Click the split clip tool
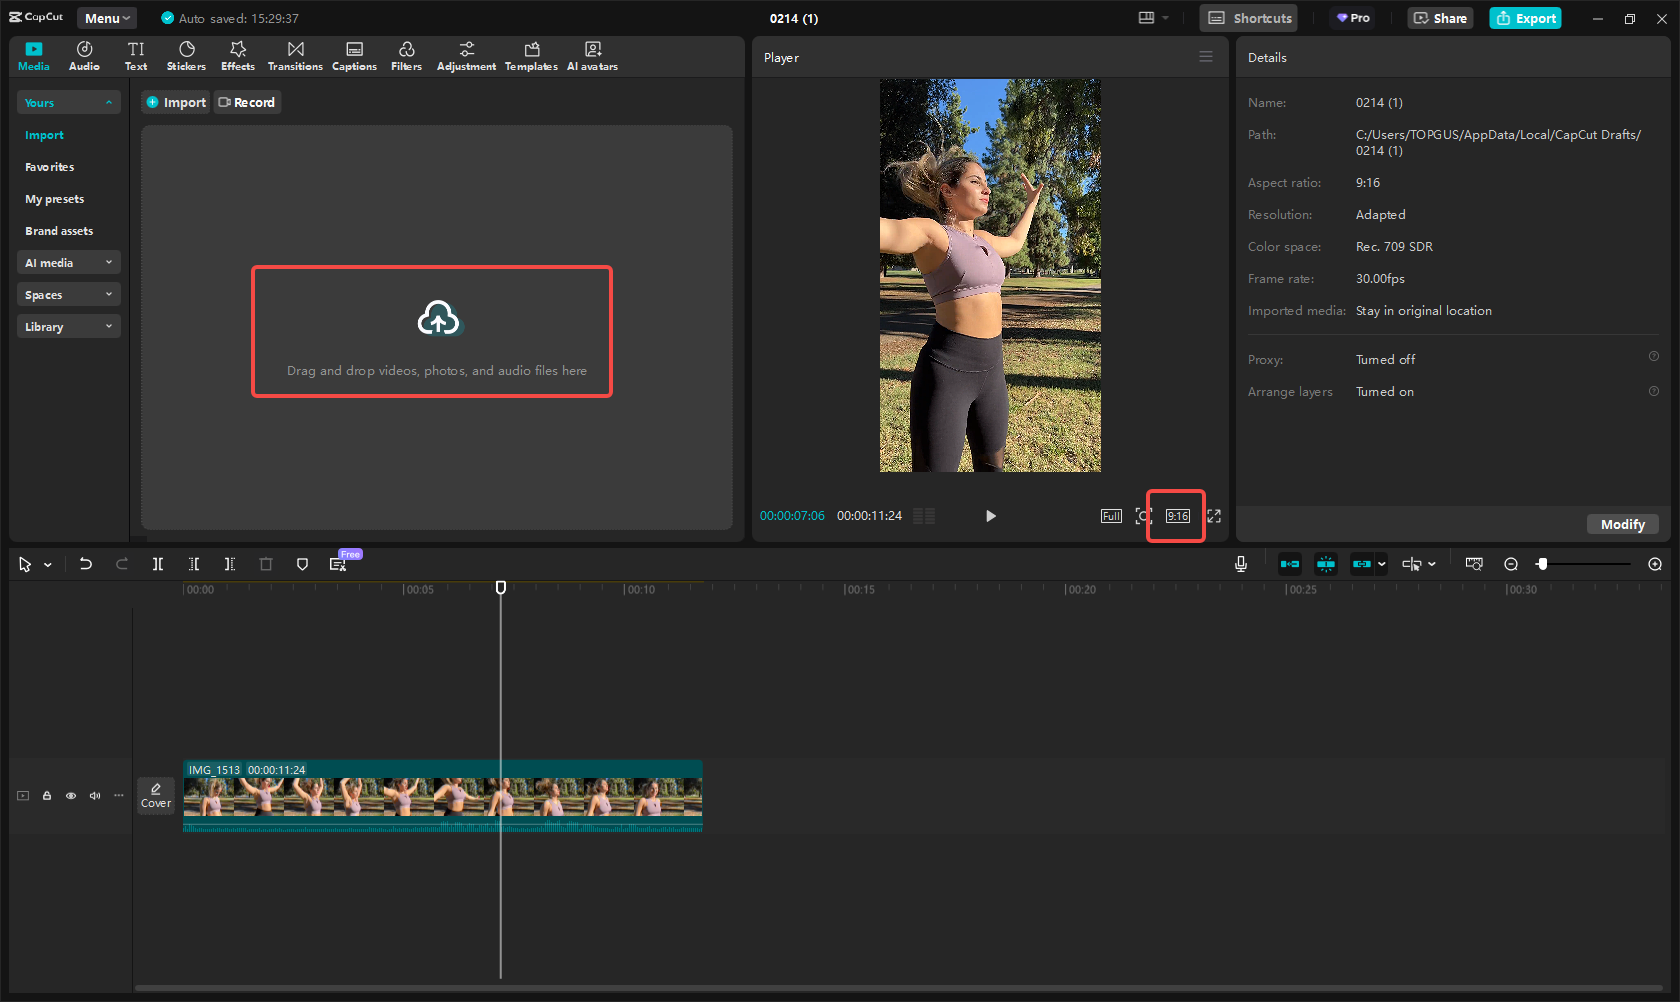Image resolution: width=1680 pixels, height=1002 pixels. (x=158, y=564)
